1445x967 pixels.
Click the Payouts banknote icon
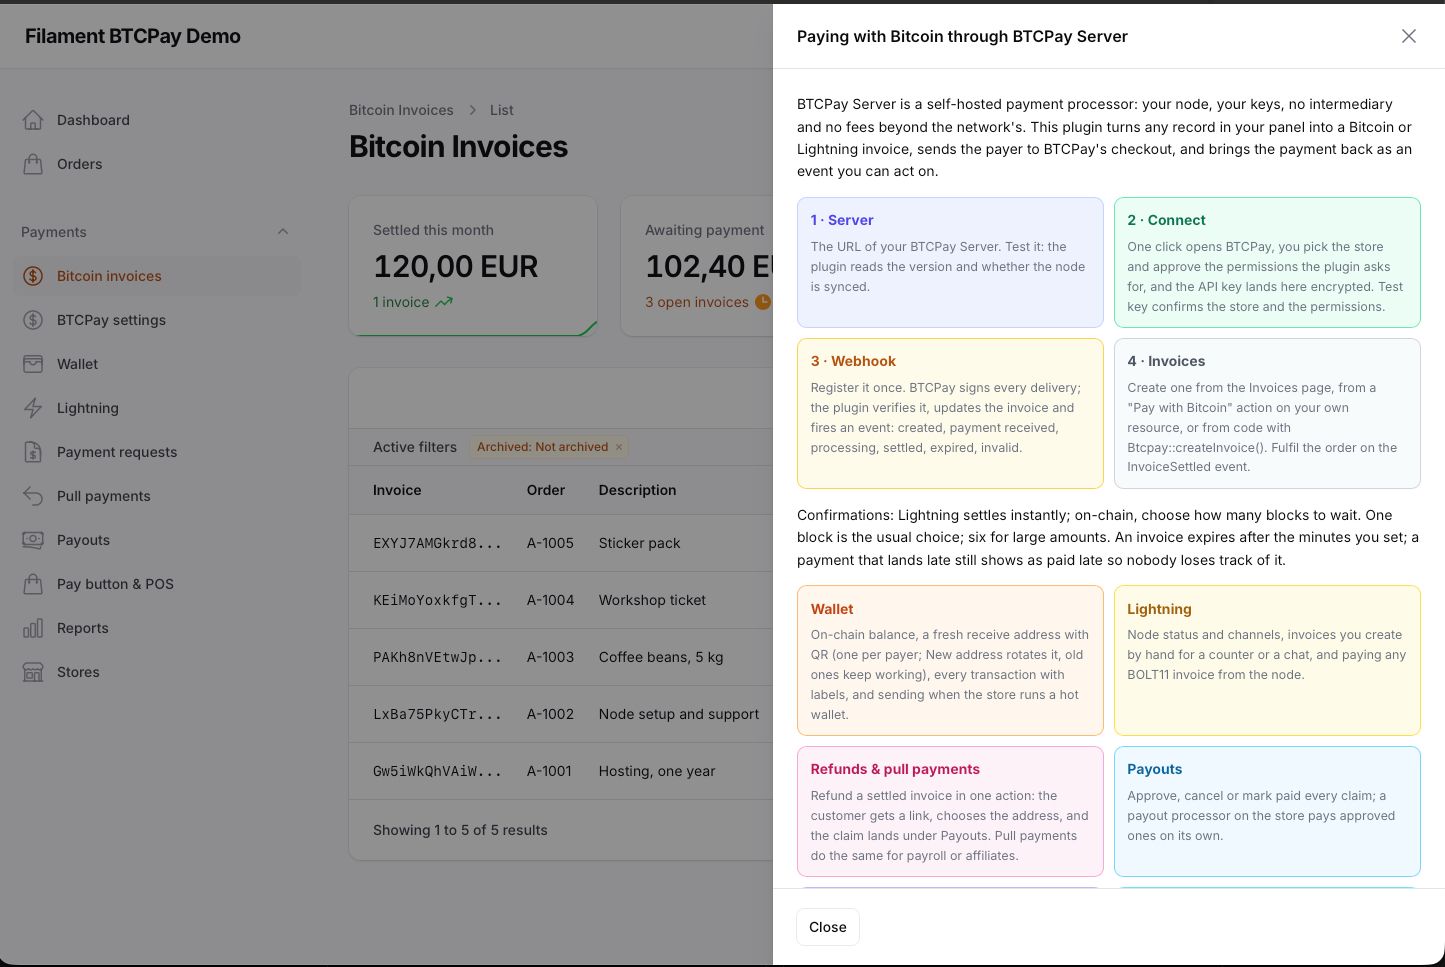pyautogui.click(x=33, y=540)
